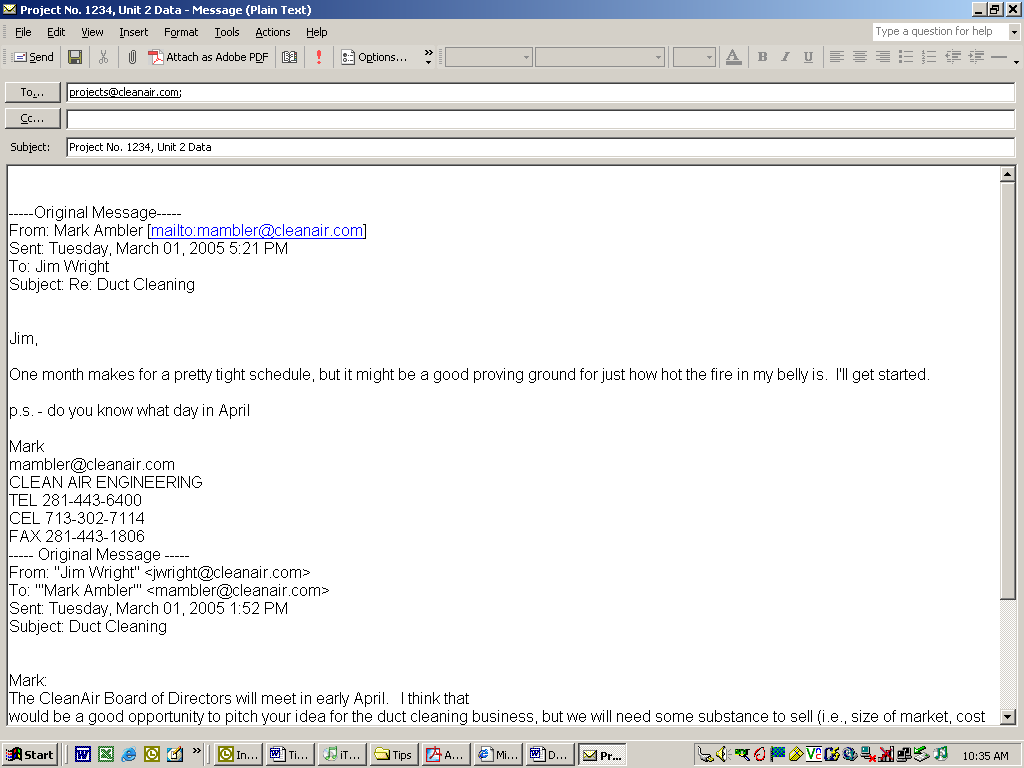This screenshot has width=1024, height=768.
Task: Switch to the 'Ti...' Word taskbar button
Action: pyautogui.click(x=291, y=755)
